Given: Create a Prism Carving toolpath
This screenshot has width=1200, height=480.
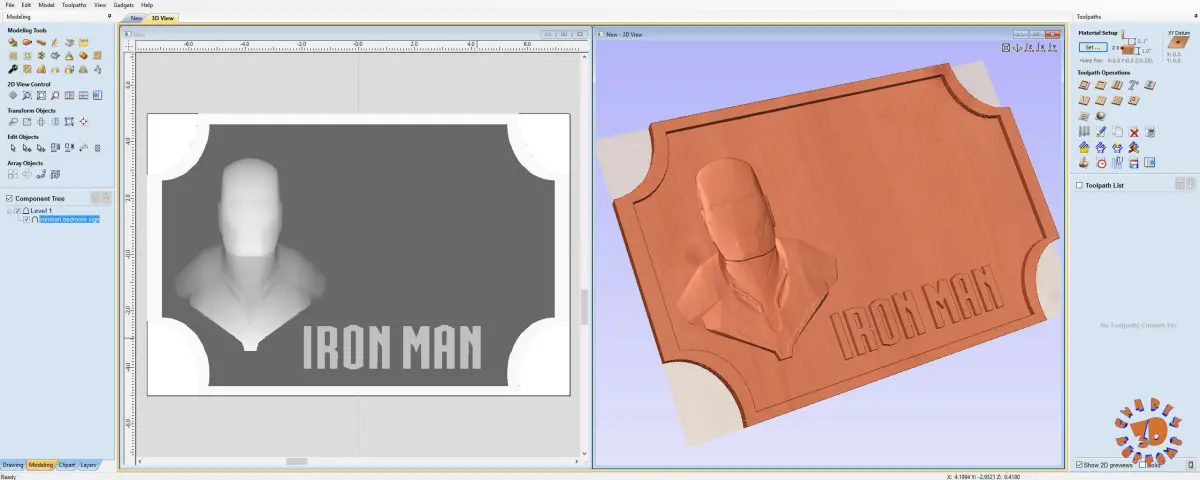Looking at the screenshot, I should [1133, 100].
